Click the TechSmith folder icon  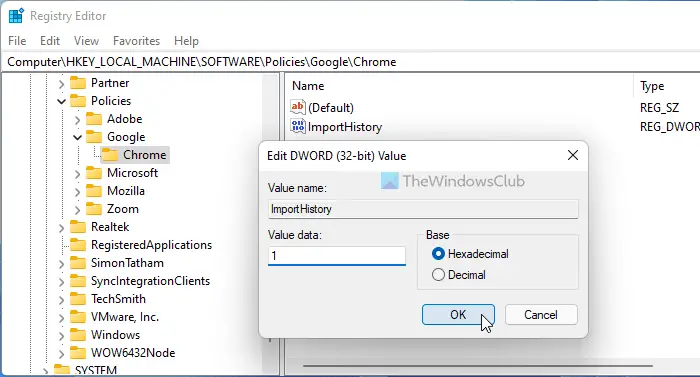pos(78,299)
